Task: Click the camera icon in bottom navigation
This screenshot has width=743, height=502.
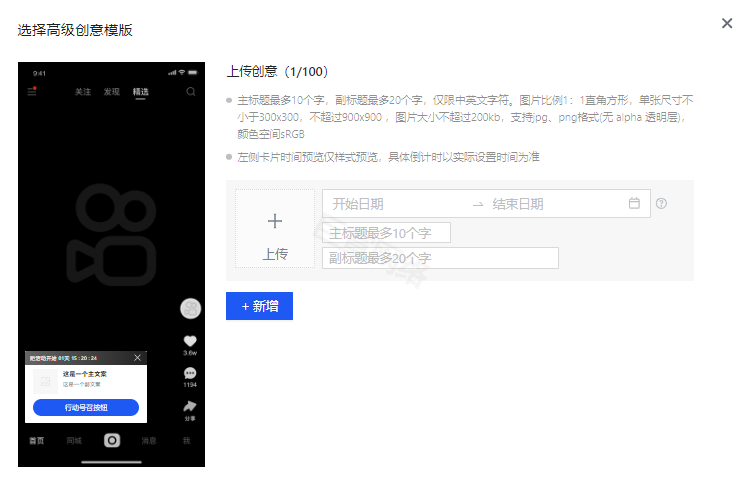Action: 112,440
